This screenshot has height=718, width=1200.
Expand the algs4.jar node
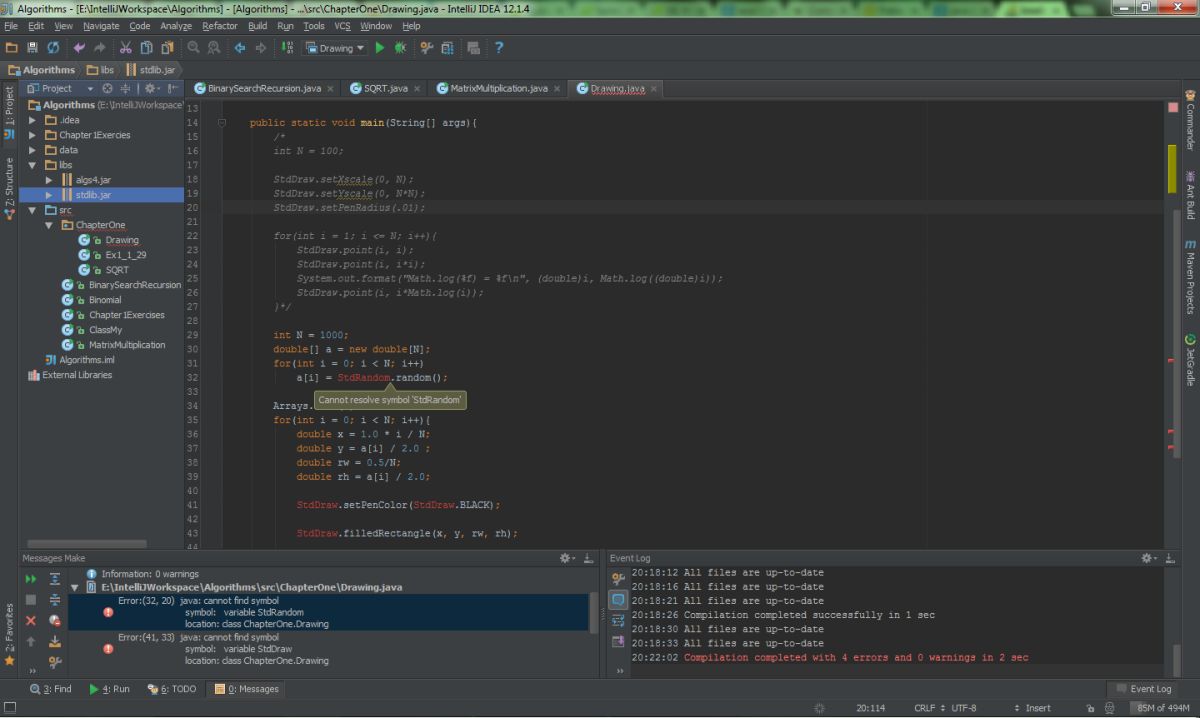click(49, 180)
